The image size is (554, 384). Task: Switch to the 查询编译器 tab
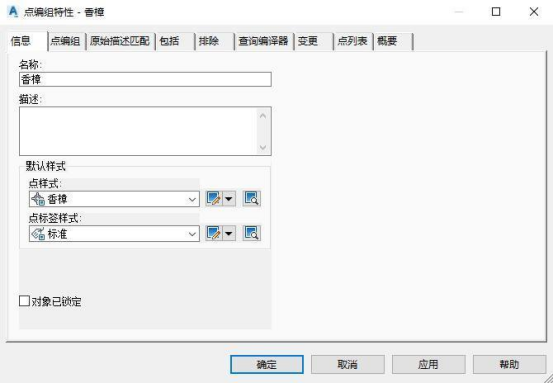pyautogui.click(x=264, y=41)
